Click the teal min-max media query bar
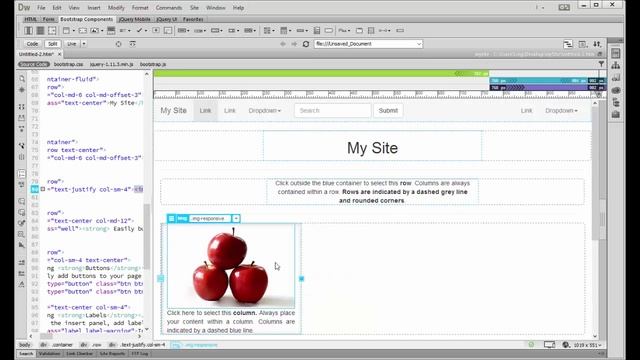Viewport: 640px width, 360px height. tap(548, 80)
